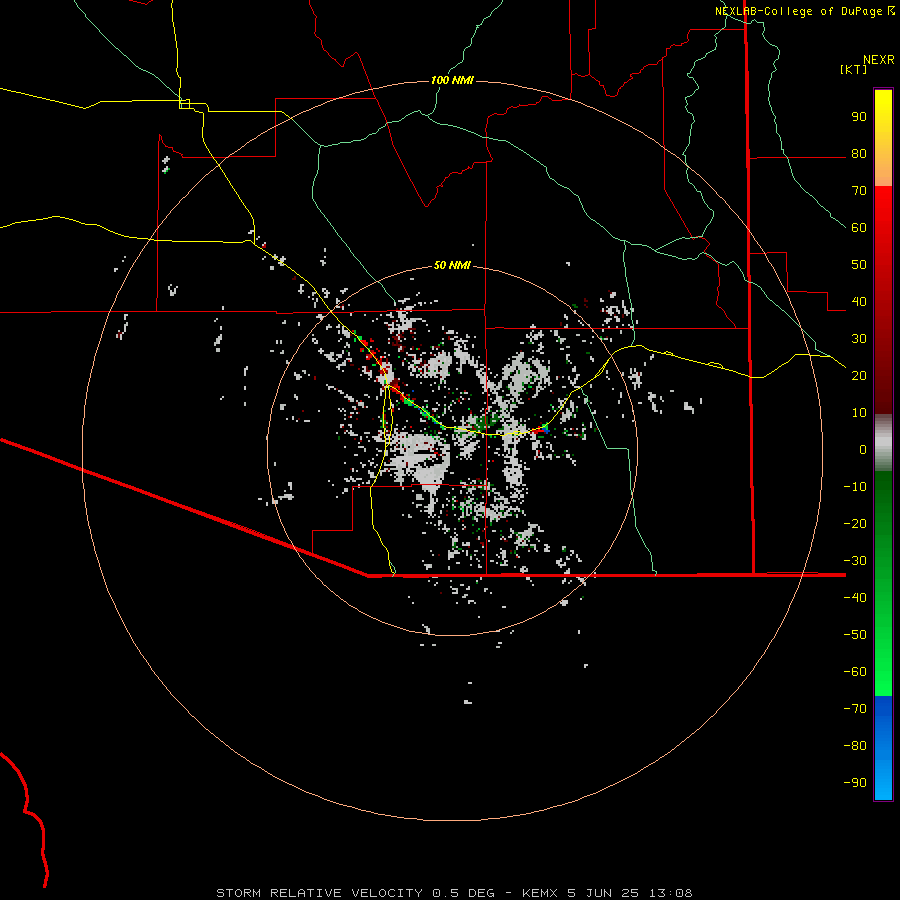Image resolution: width=900 pixels, height=900 pixels.
Task: Click the KEMX radar site identifier
Action: coord(540,893)
